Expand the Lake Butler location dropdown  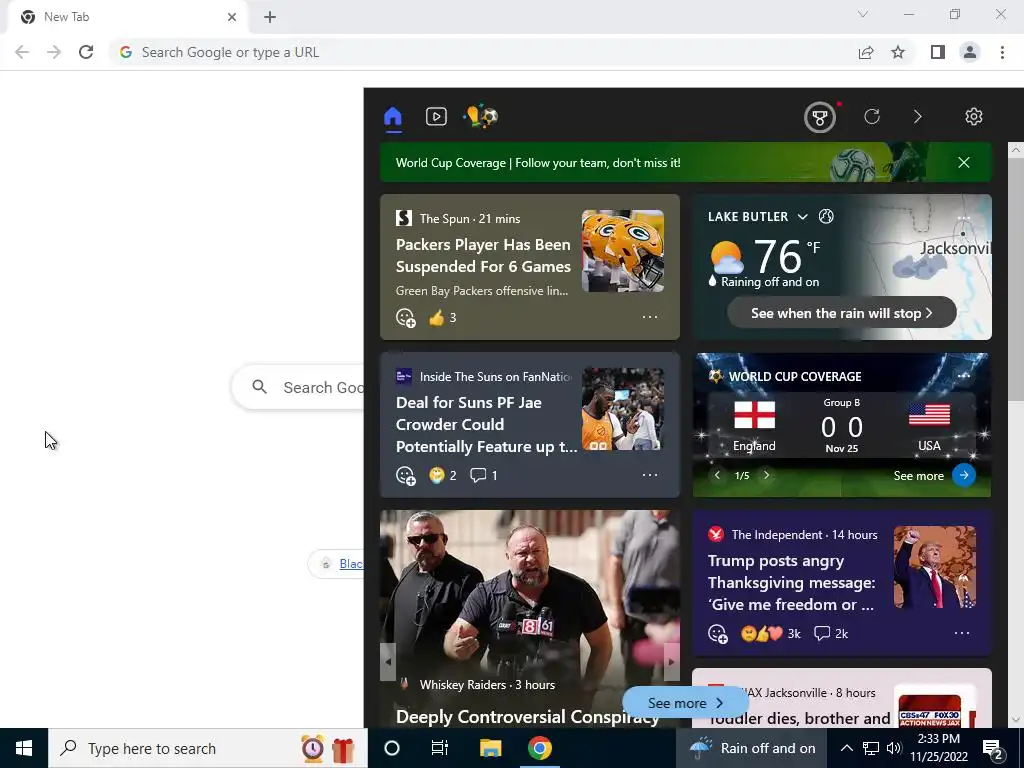803,217
